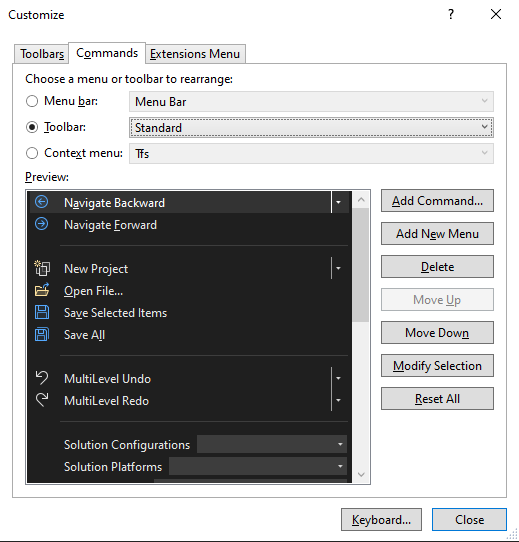This screenshot has width=519, height=542.
Task: Click the Navigate Backward arrow icon
Action: click(x=41, y=202)
